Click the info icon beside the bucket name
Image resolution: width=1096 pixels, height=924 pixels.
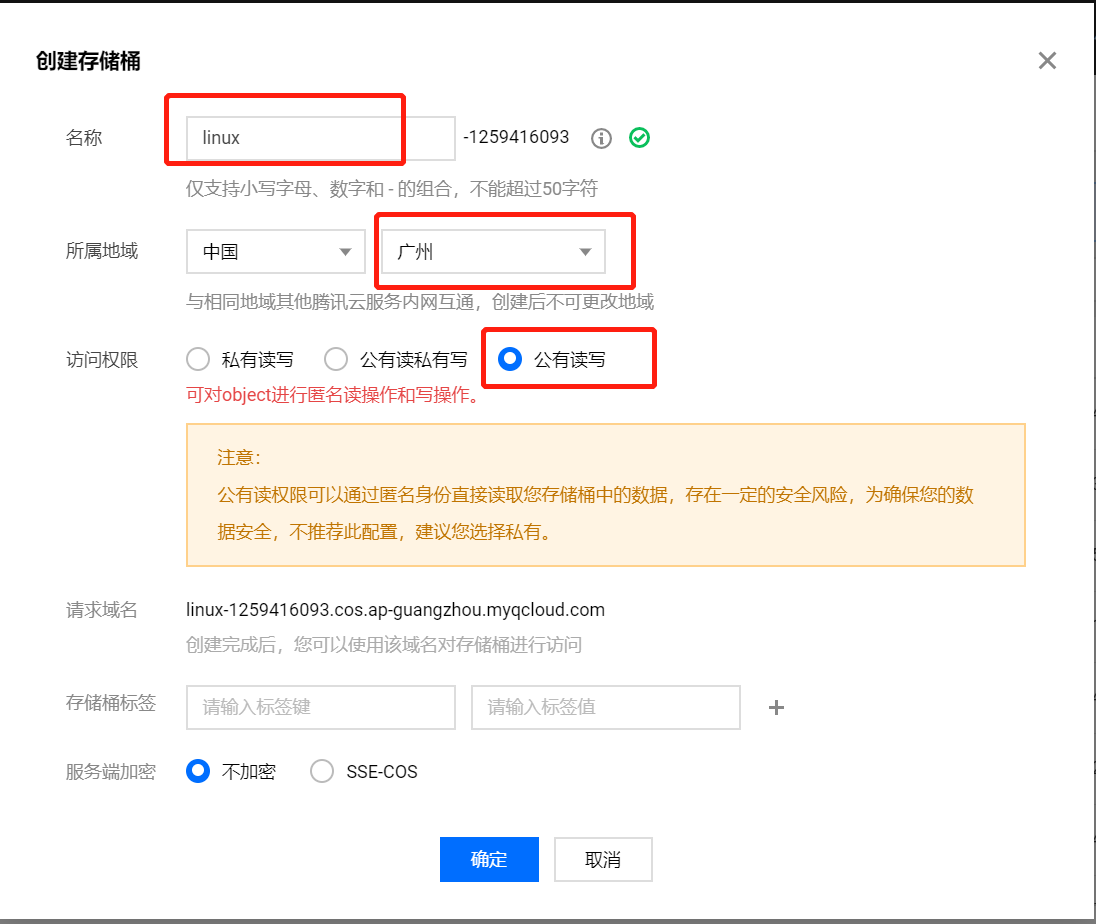(601, 138)
